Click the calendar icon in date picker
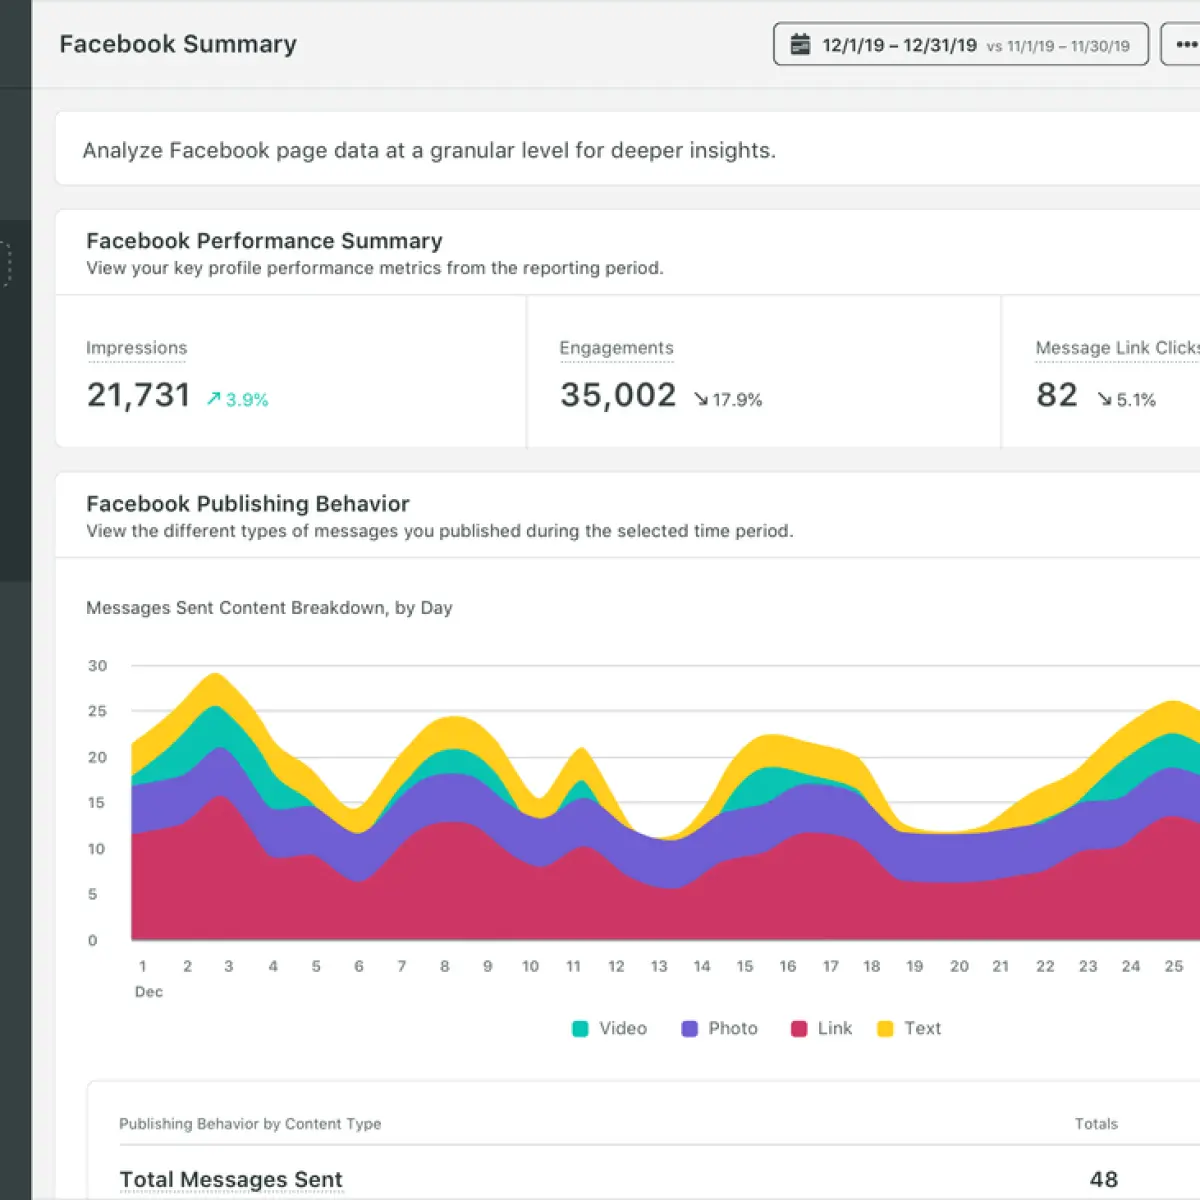This screenshot has height=1200, width=1200. point(800,45)
